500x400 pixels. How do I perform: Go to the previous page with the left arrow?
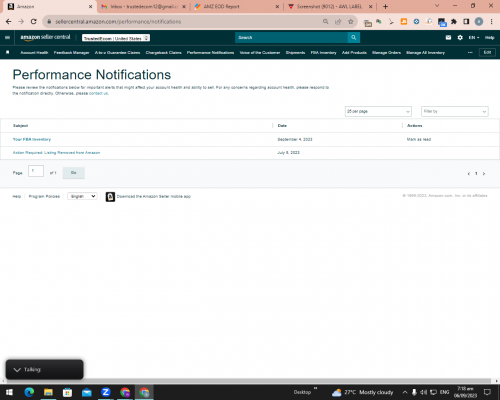coord(469,173)
